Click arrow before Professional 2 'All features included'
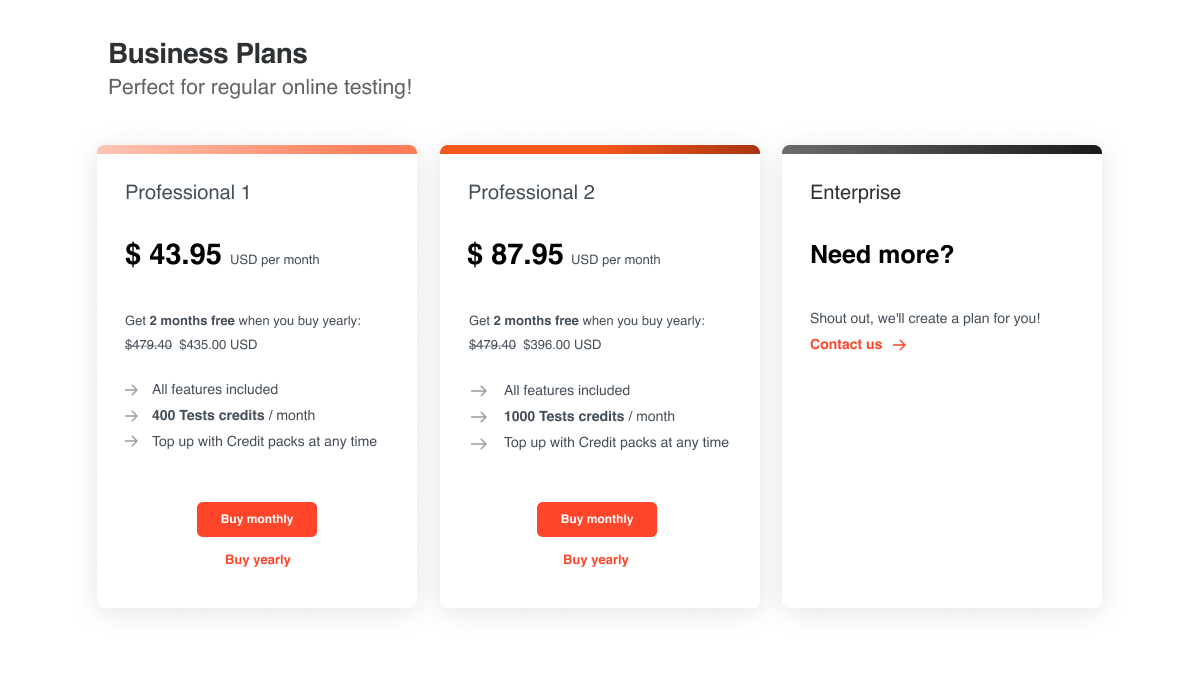1200x676 pixels. click(x=479, y=391)
